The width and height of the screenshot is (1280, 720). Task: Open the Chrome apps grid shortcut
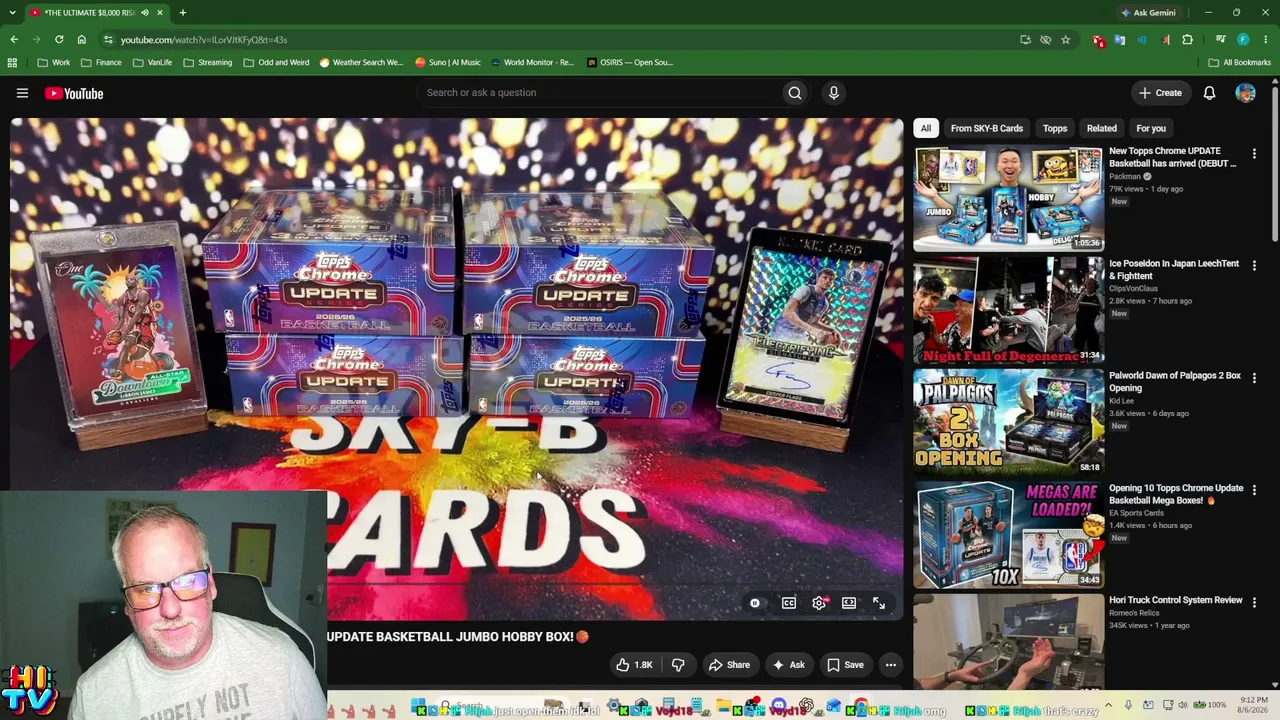pyautogui.click(x=12, y=62)
